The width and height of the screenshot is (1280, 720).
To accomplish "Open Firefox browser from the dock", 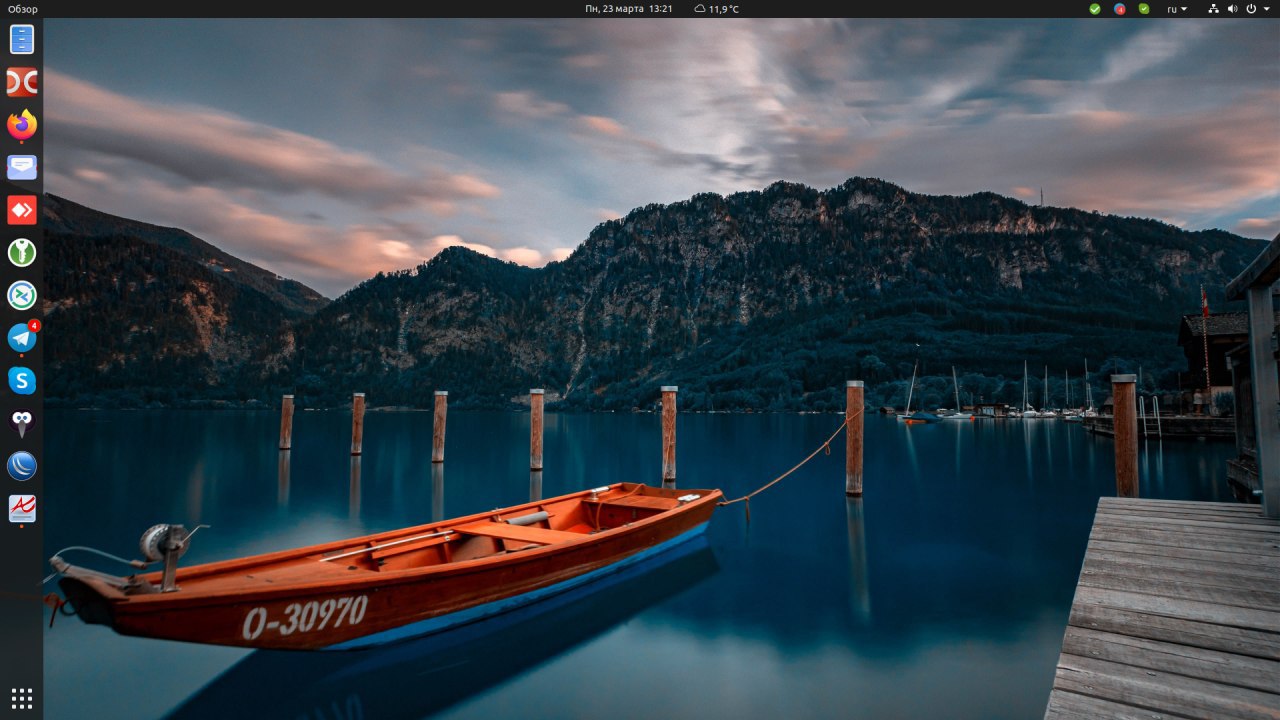I will [22, 125].
